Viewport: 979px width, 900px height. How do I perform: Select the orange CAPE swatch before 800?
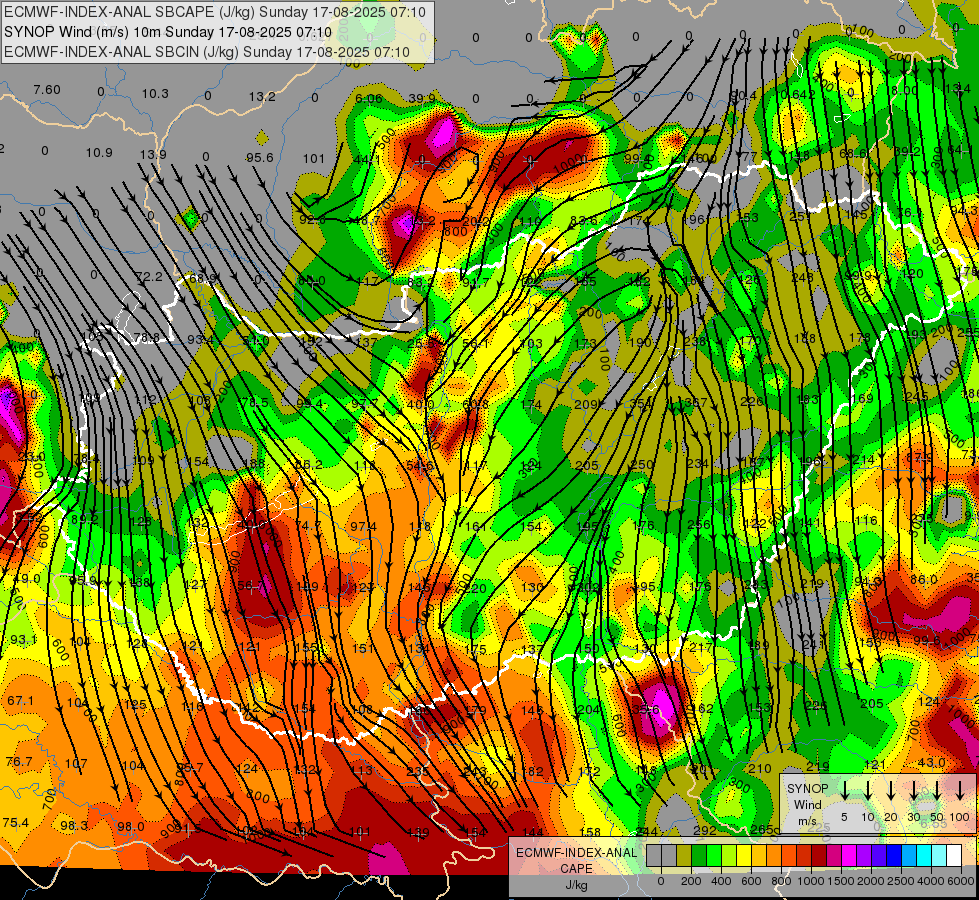pyautogui.click(x=774, y=856)
